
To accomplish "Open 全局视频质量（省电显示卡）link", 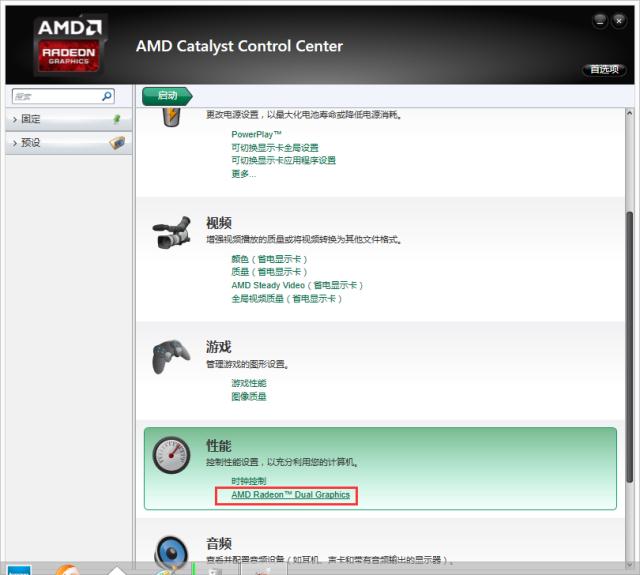I will (287, 299).
